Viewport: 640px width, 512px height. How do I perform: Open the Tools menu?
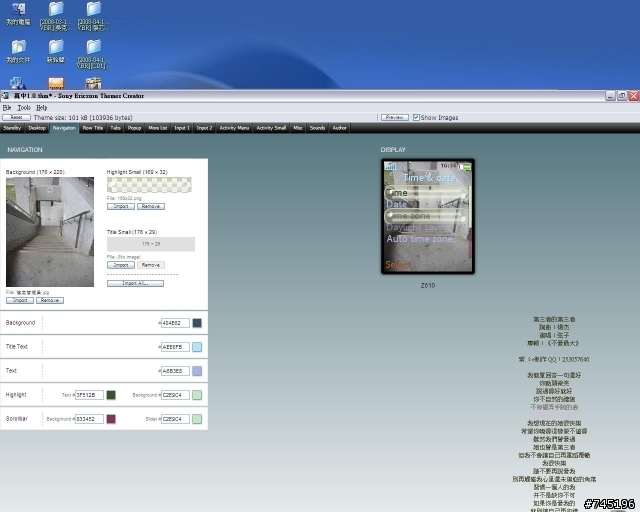[x=24, y=108]
